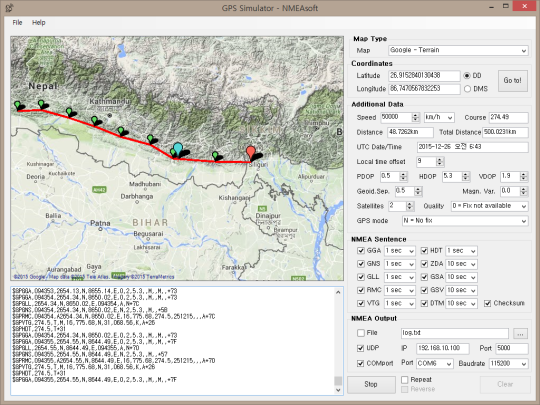Click the UTC Date/Time field
This screenshot has width=540, height=405.
pos(472,147)
